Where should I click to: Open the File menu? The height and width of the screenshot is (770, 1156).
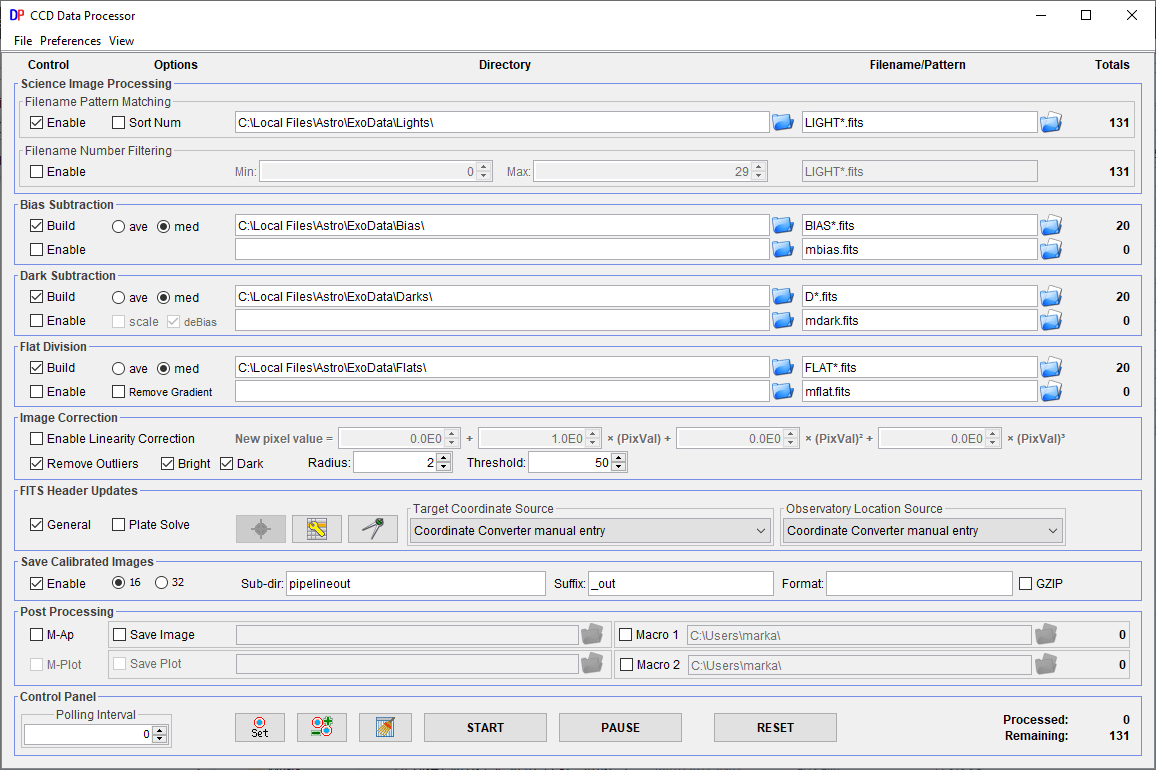23,41
